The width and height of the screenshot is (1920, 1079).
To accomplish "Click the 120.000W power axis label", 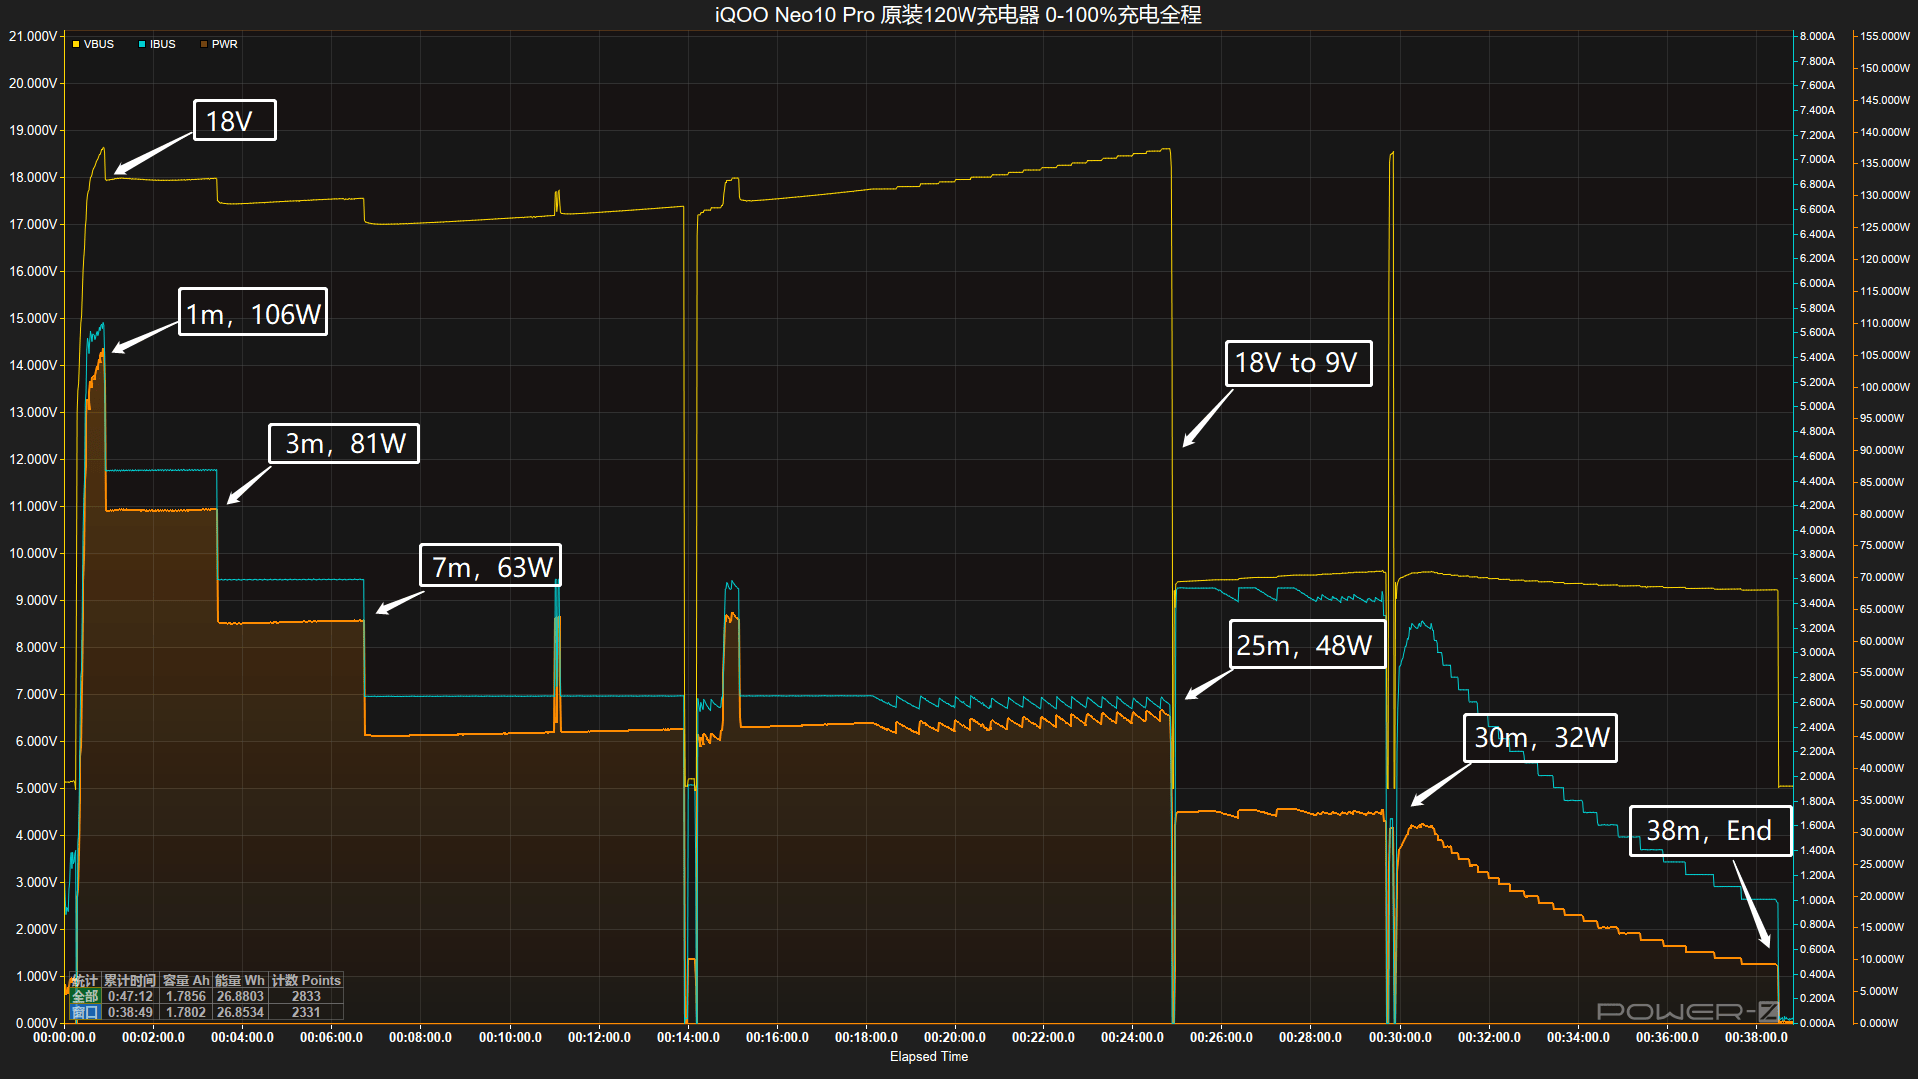I will click(x=1885, y=259).
